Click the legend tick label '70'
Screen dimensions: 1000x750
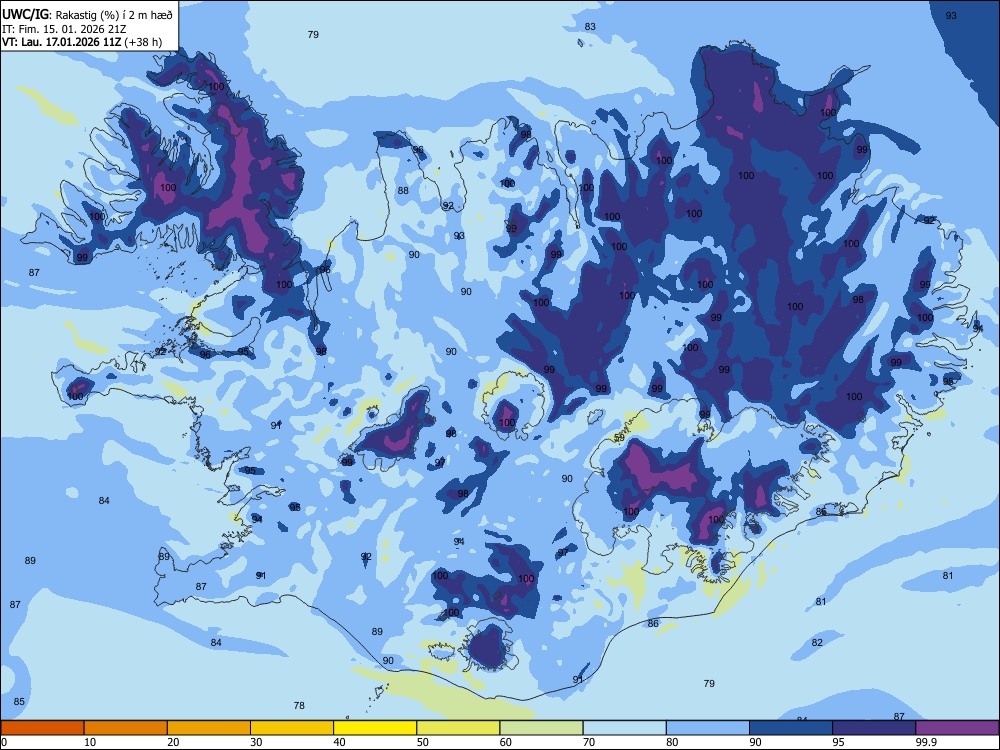[x=589, y=742]
